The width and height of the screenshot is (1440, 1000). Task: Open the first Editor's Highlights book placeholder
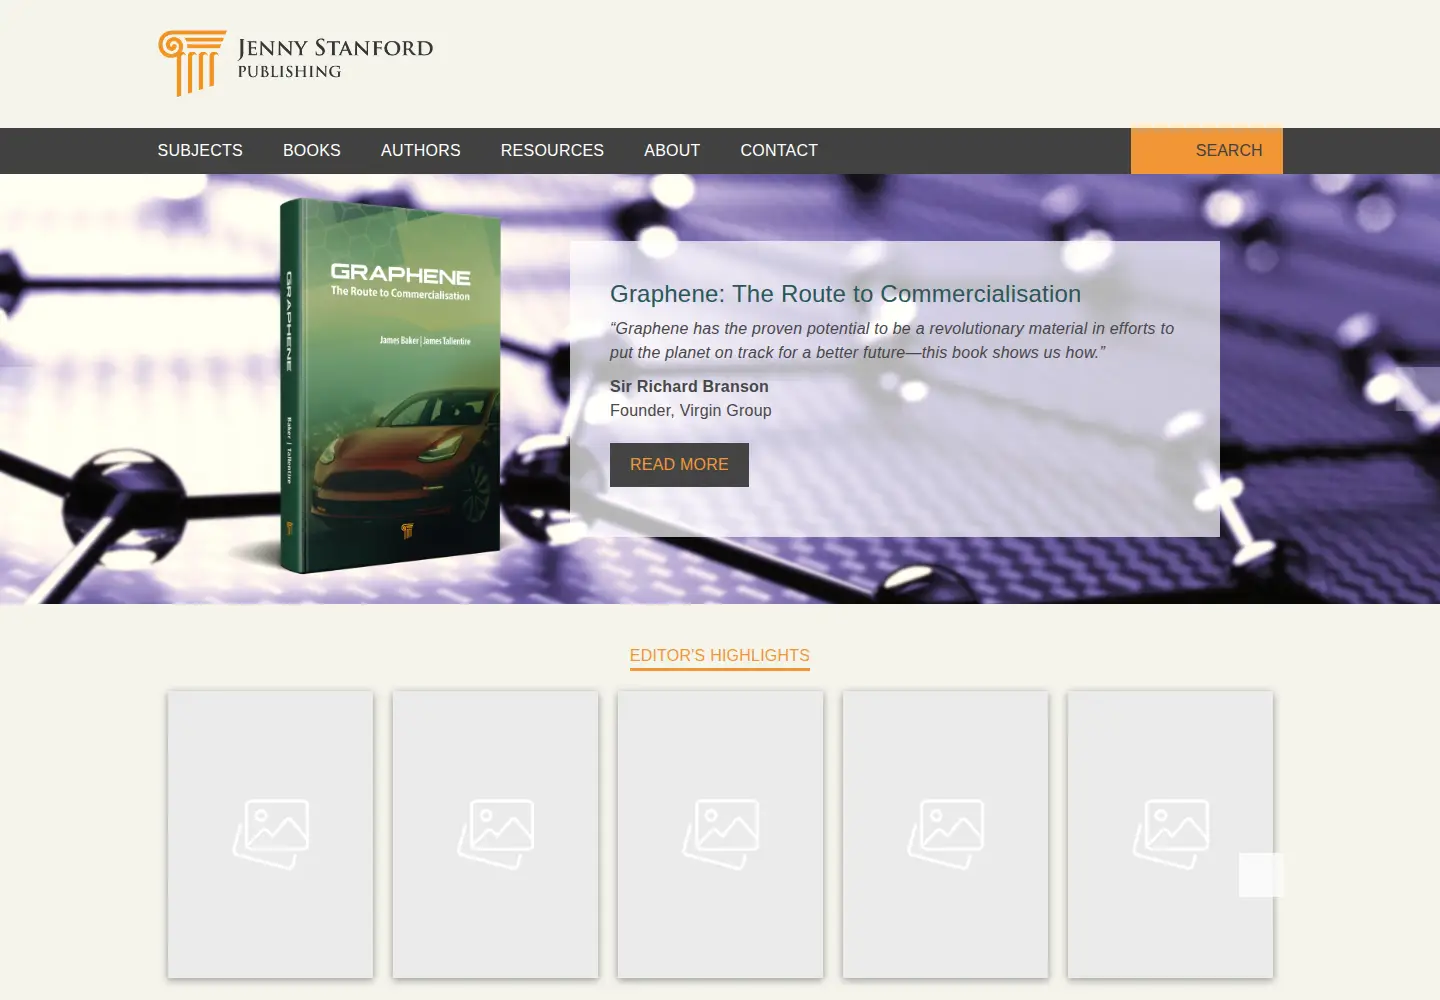coord(270,834)
